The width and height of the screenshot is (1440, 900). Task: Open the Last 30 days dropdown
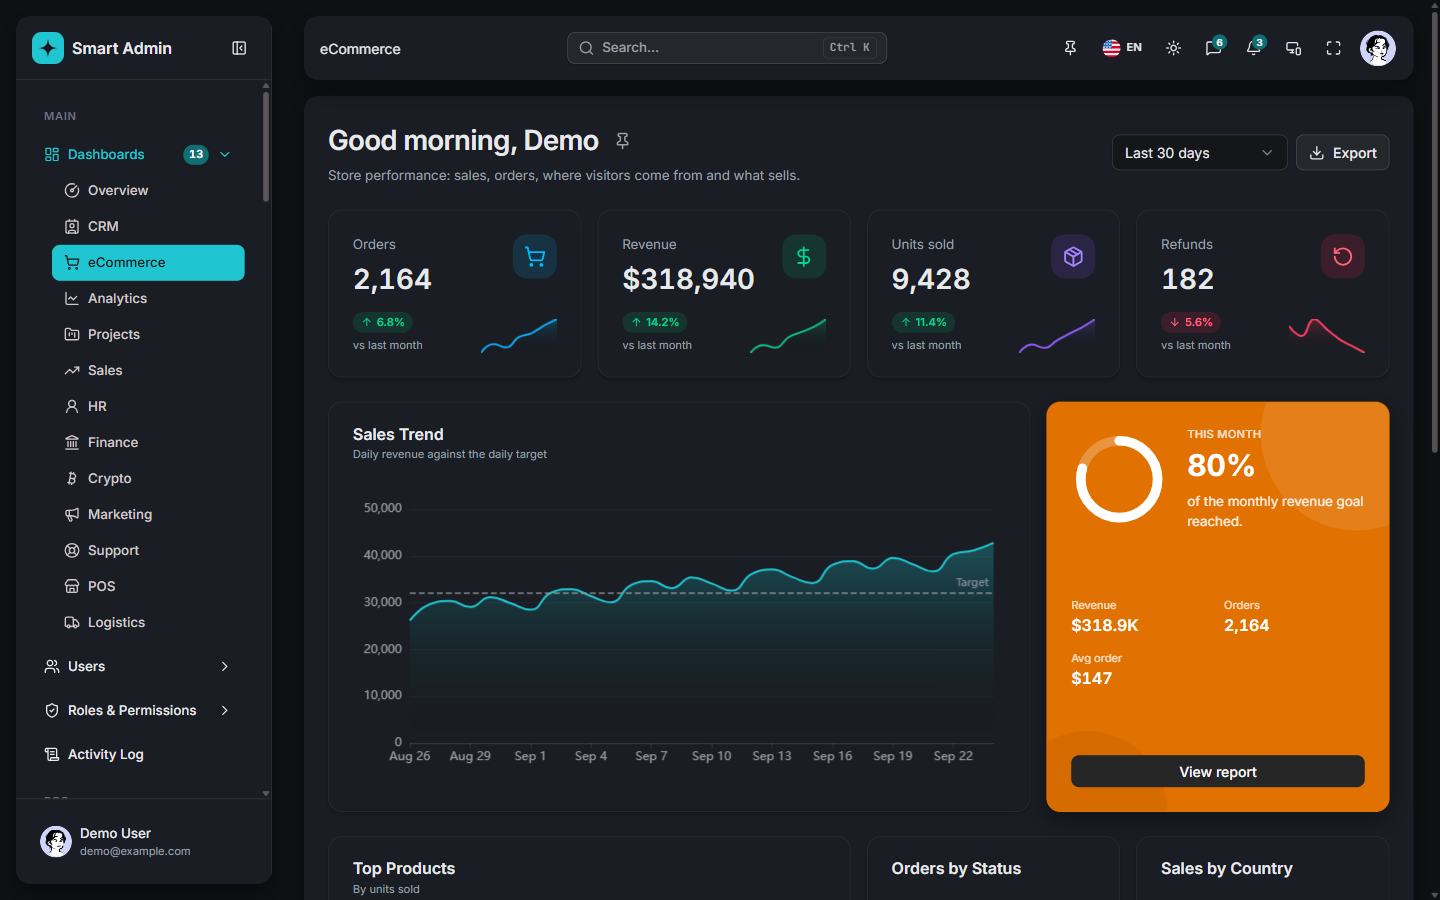pos(1199,153)
